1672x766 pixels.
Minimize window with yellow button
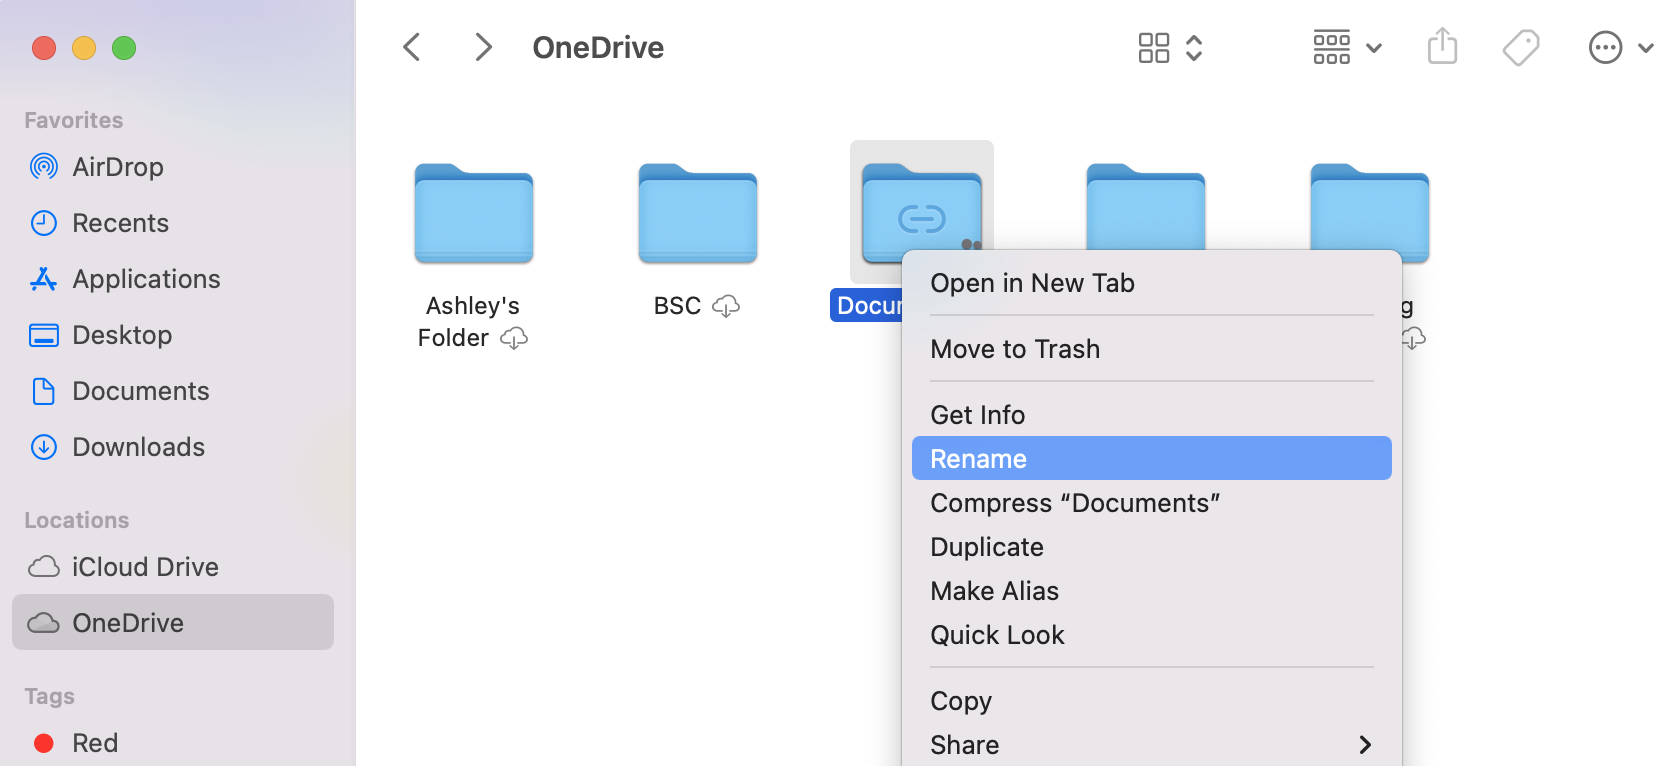(84, 48)
